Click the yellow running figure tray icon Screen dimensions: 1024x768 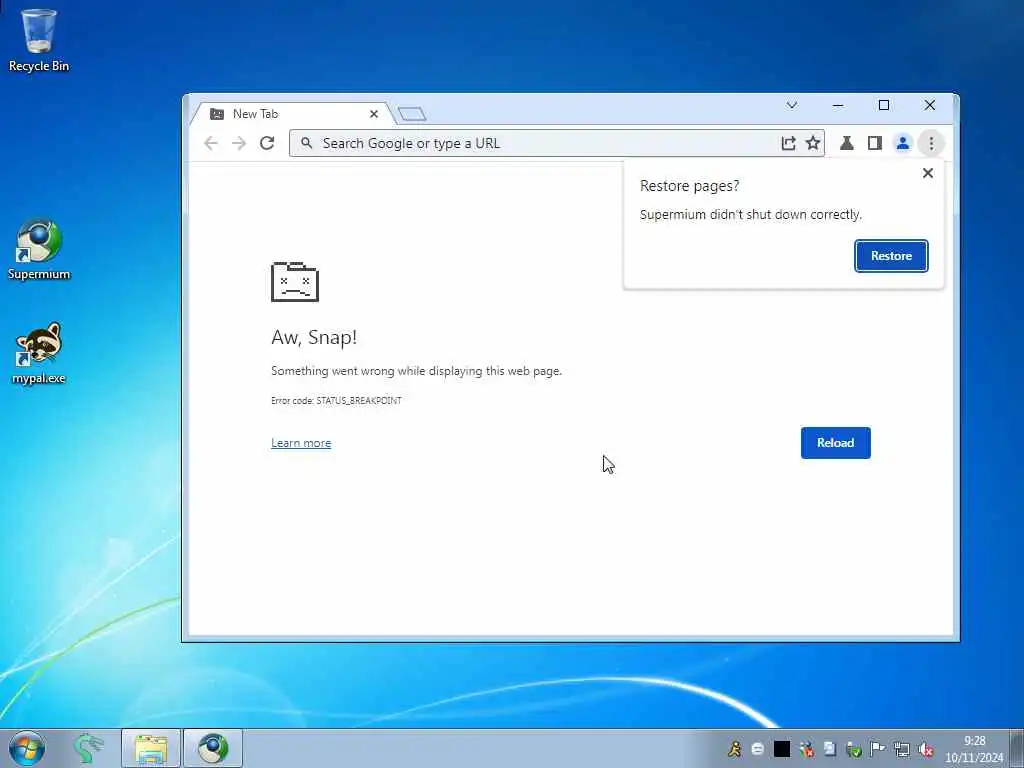[735, 748]
